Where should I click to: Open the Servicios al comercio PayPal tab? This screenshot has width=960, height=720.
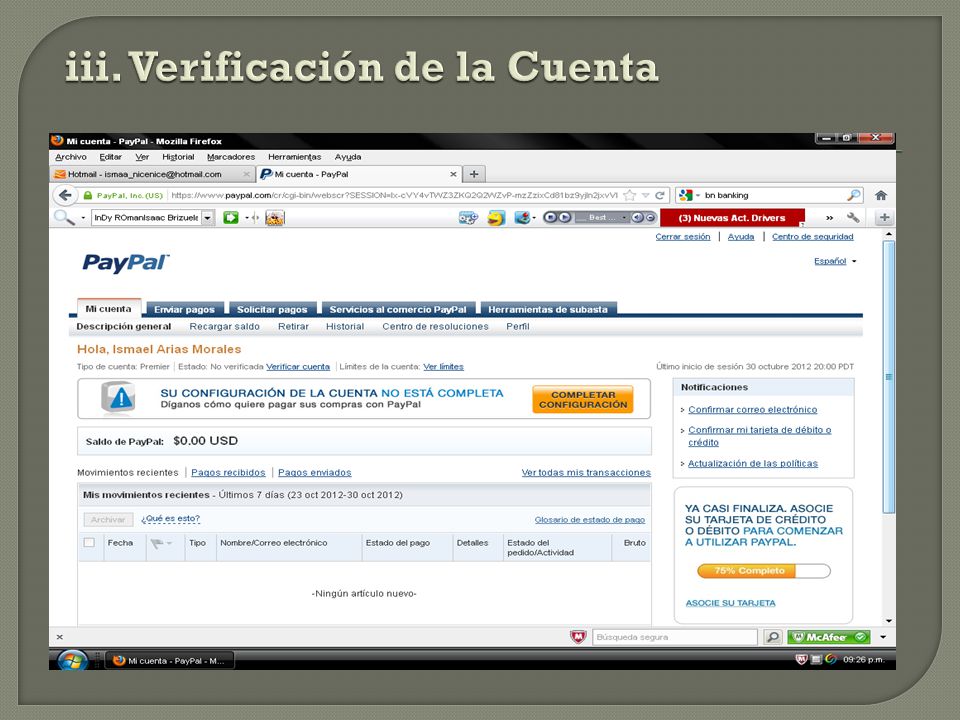(398, 309)
